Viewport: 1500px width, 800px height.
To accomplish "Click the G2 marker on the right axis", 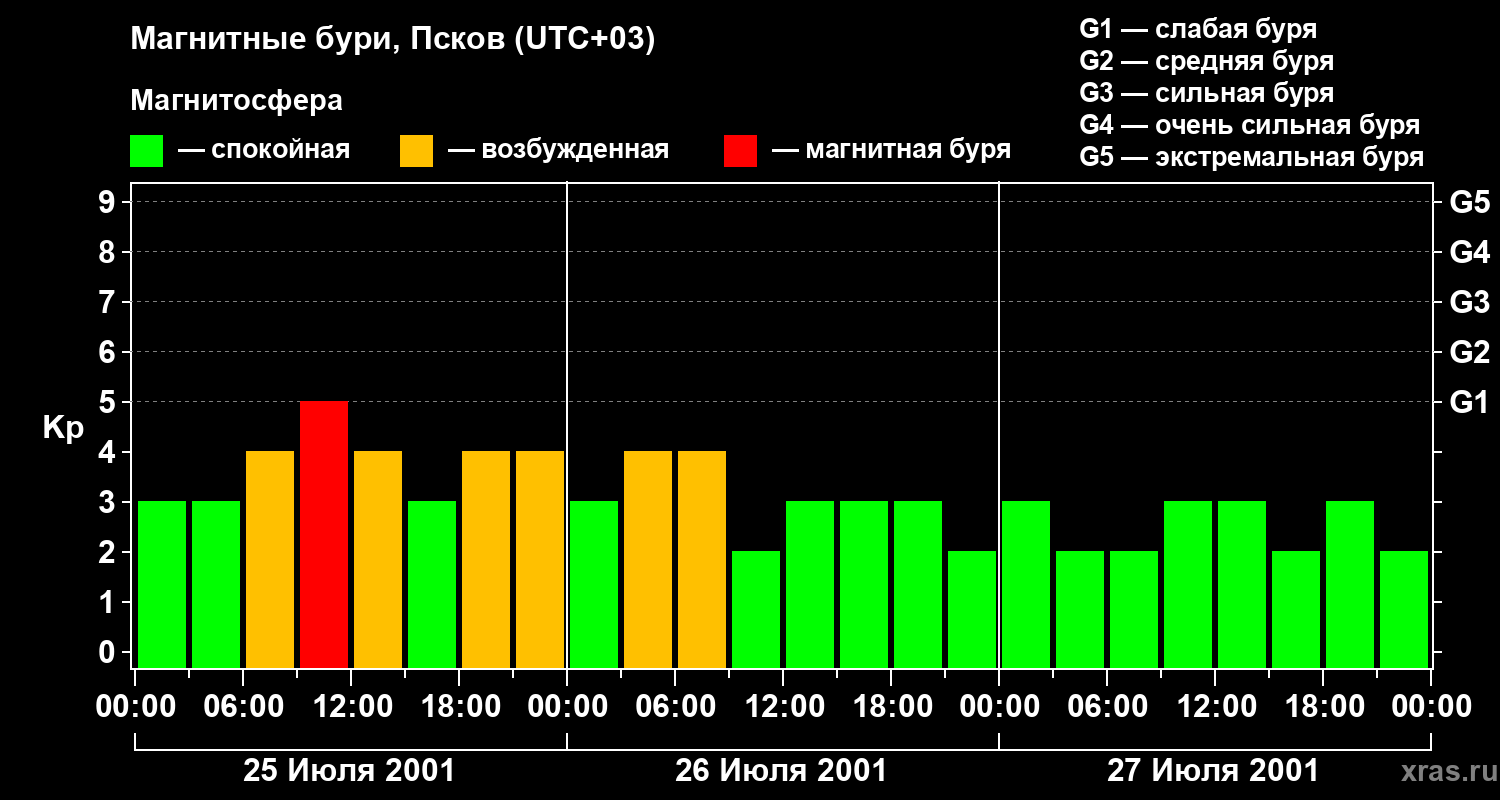I will pos(1469,352).
